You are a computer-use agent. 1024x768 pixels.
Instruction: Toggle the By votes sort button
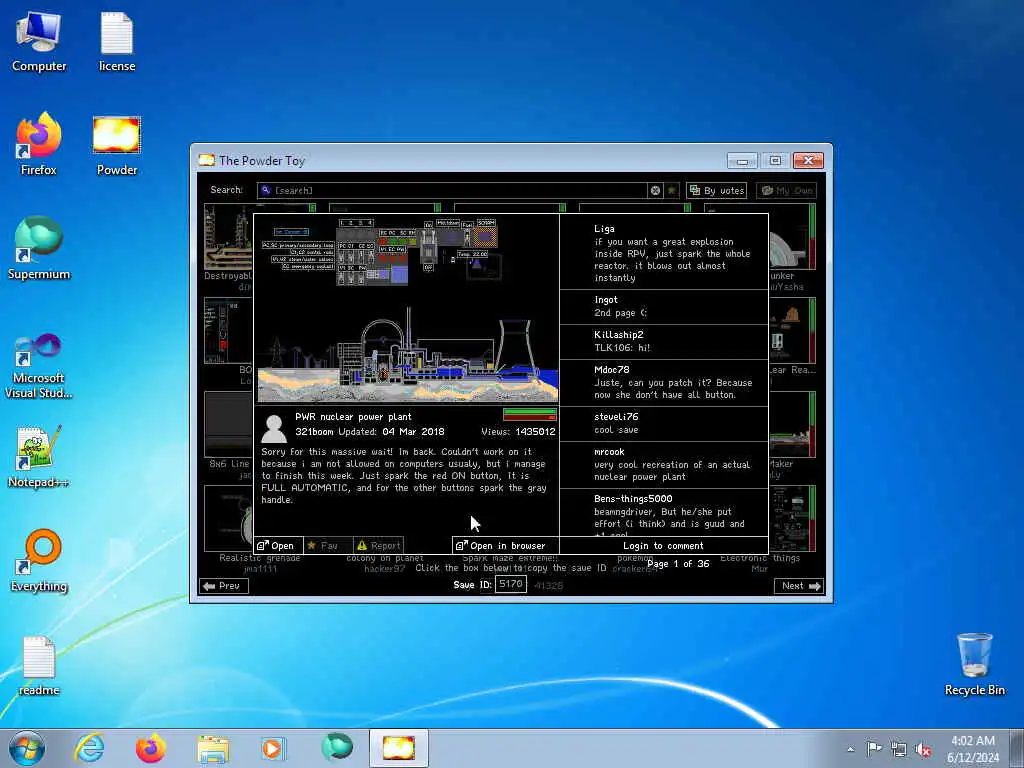coord(716,190)
